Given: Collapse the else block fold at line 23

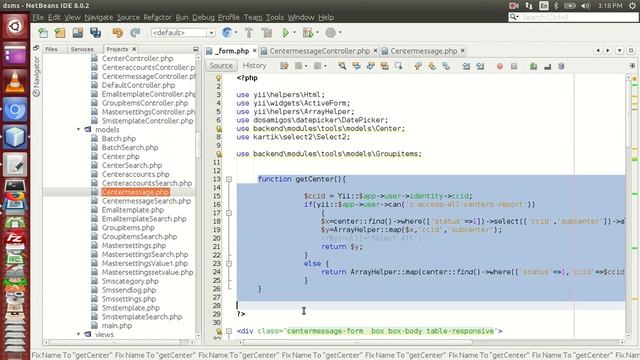Looking at the screenshot, I should [229, 264].
